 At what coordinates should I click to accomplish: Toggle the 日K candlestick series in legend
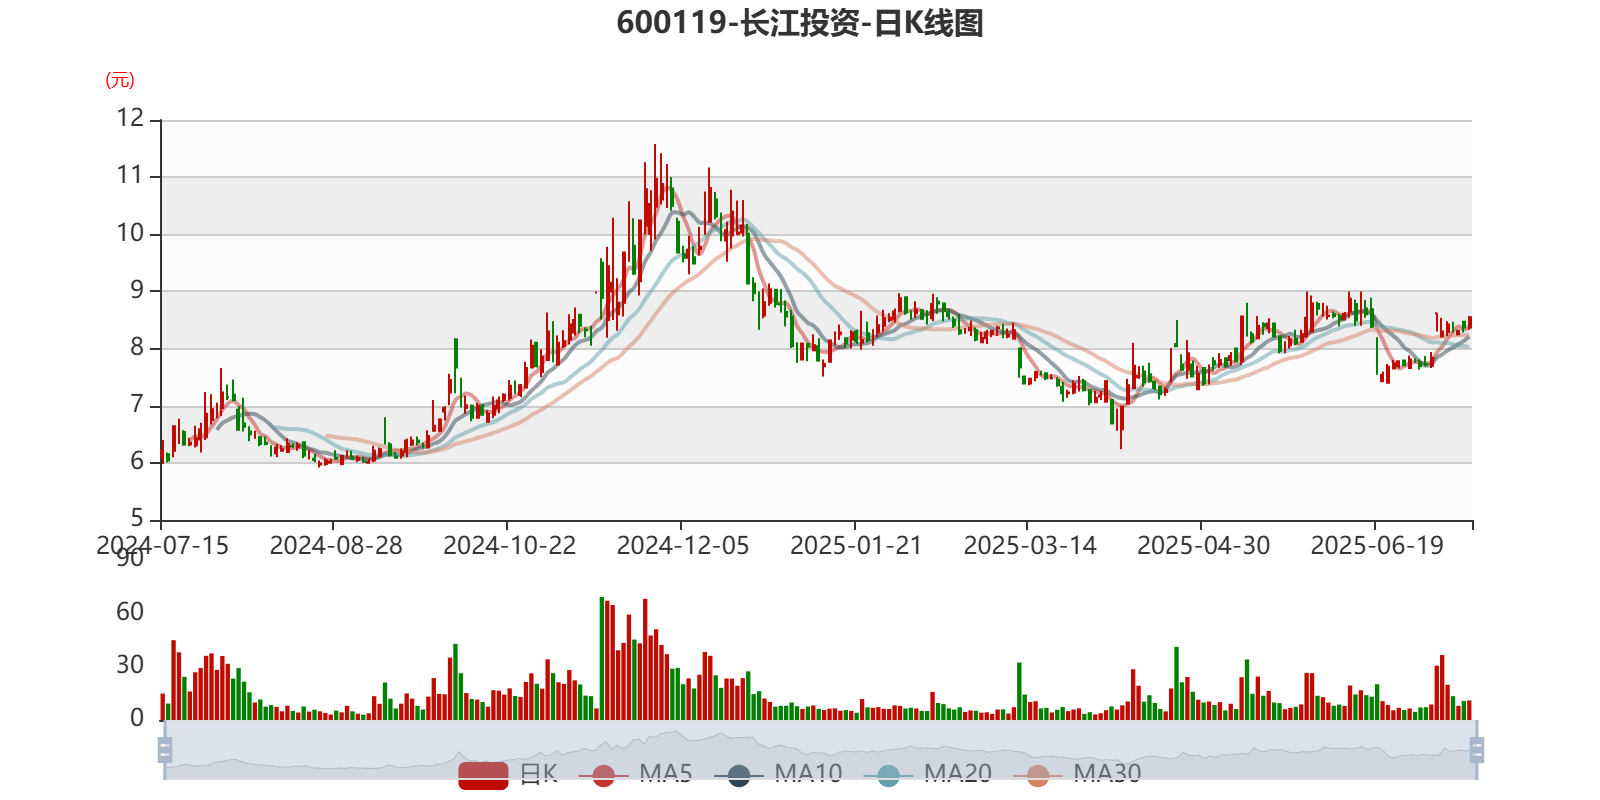click(508, 774)
